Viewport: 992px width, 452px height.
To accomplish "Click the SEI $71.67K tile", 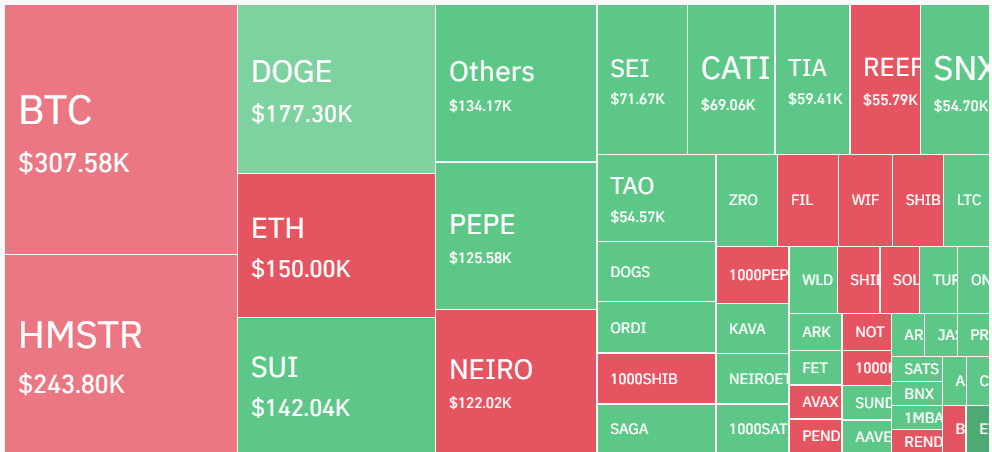I will (x=642, y=80).
